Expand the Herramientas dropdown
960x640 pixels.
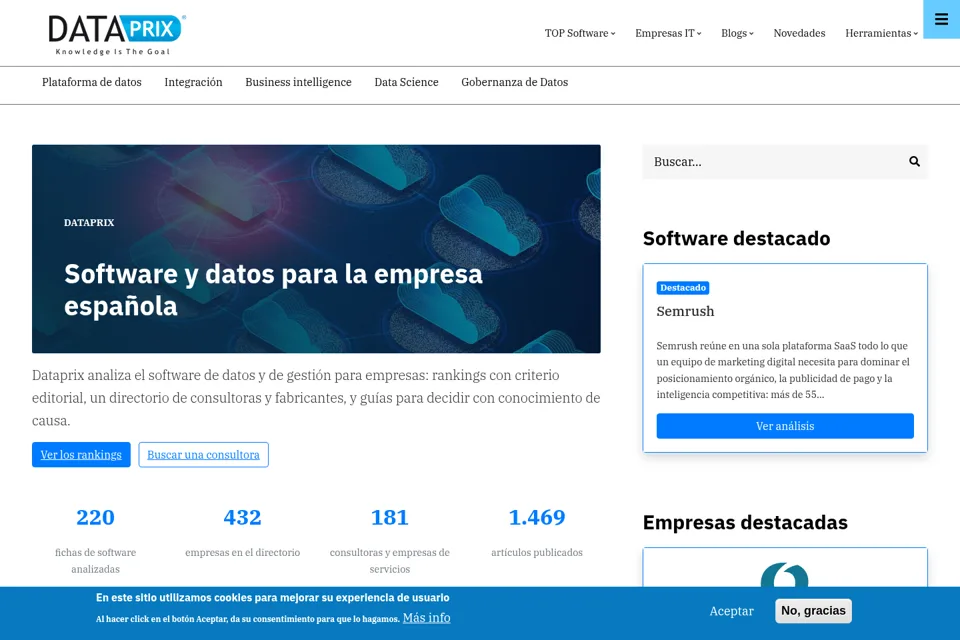click(x=881, y=33)
